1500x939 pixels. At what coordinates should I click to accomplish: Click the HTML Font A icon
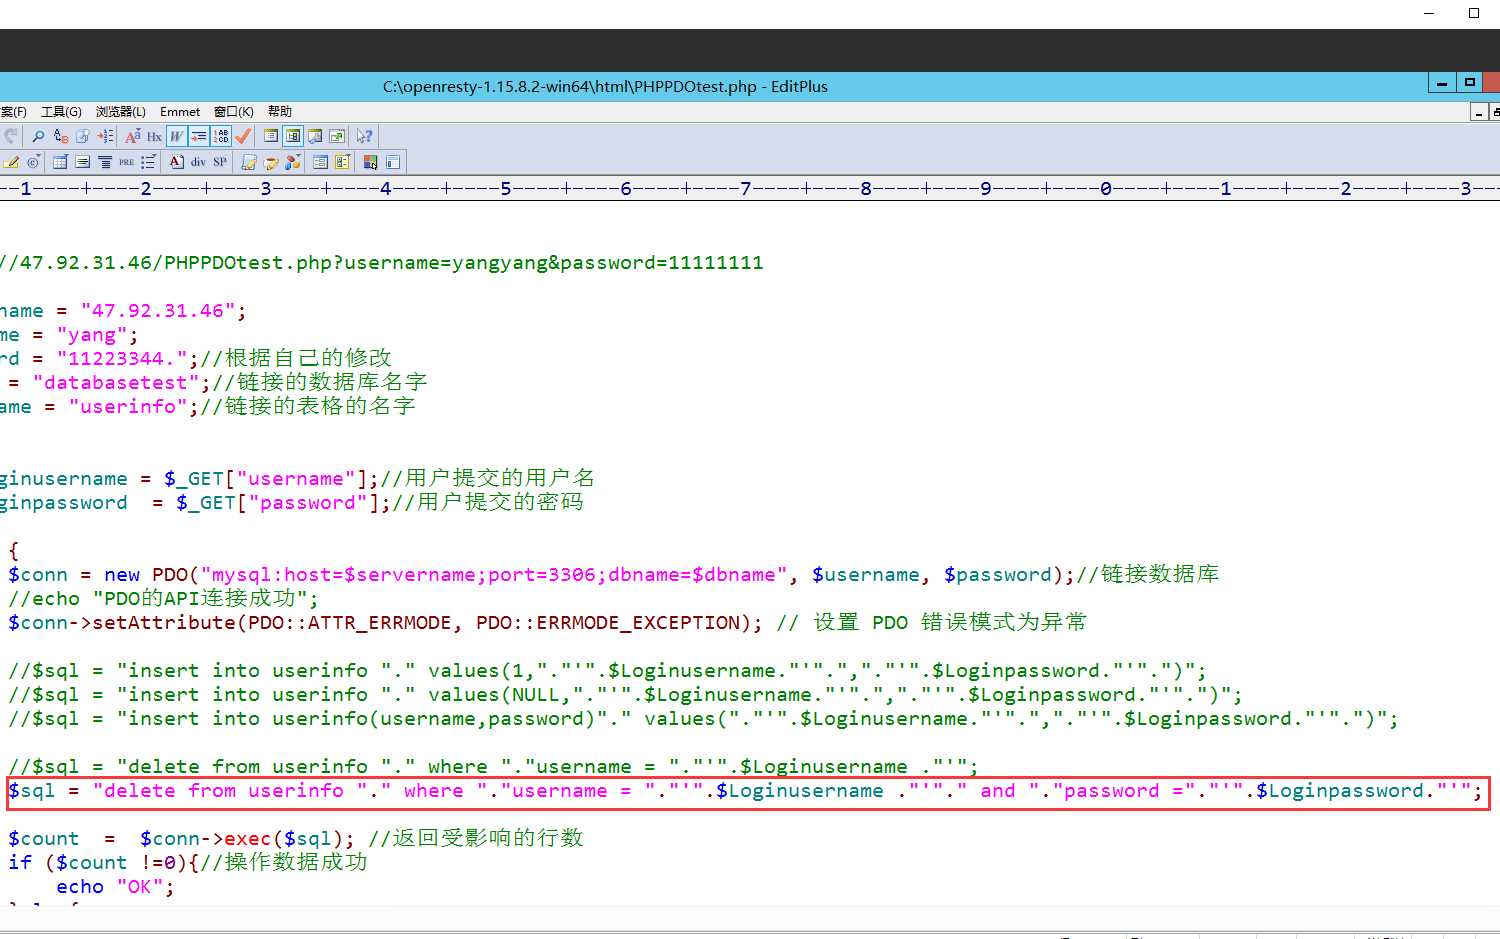177,162
